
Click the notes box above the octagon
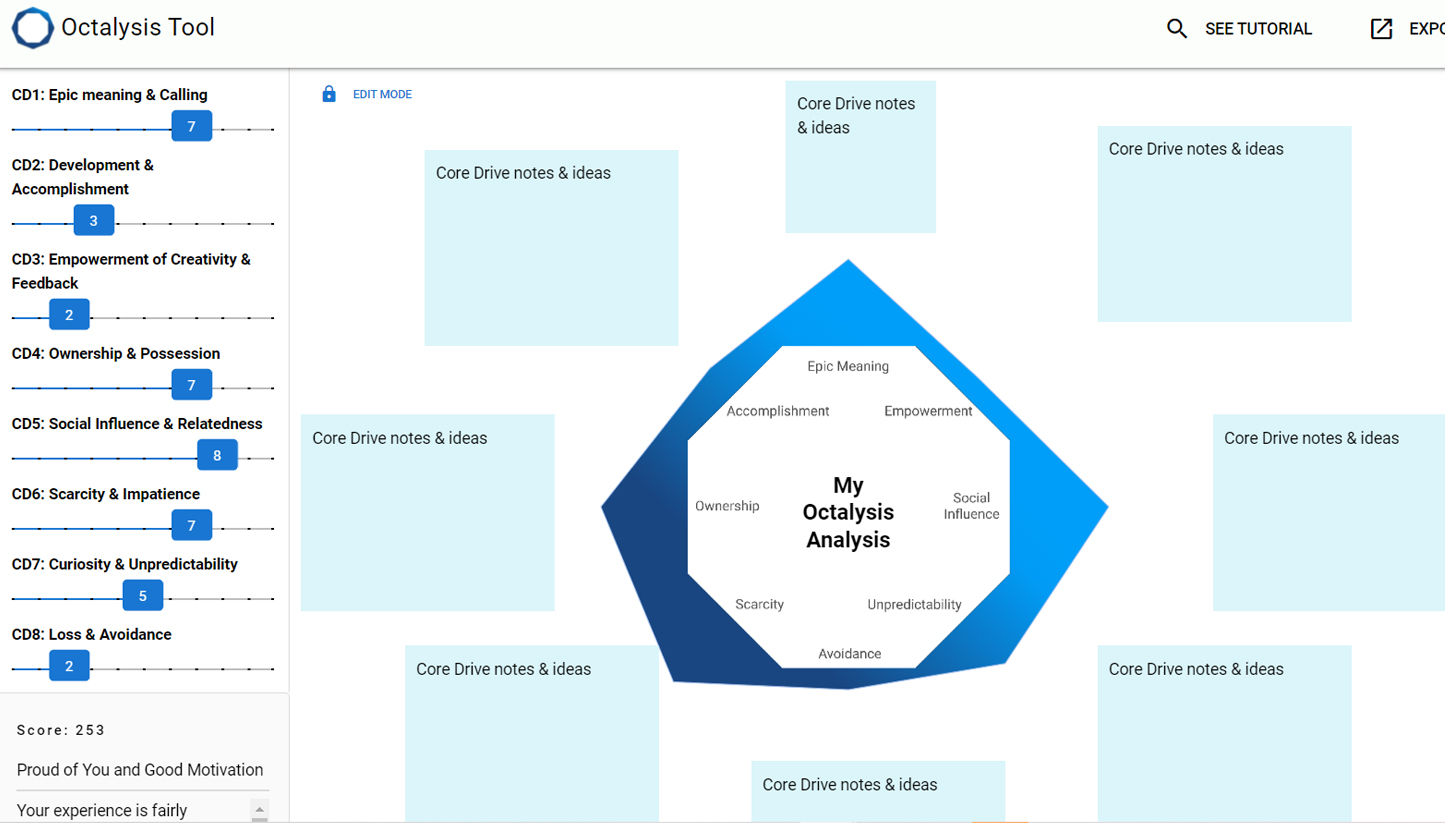[x=860, y=157]
